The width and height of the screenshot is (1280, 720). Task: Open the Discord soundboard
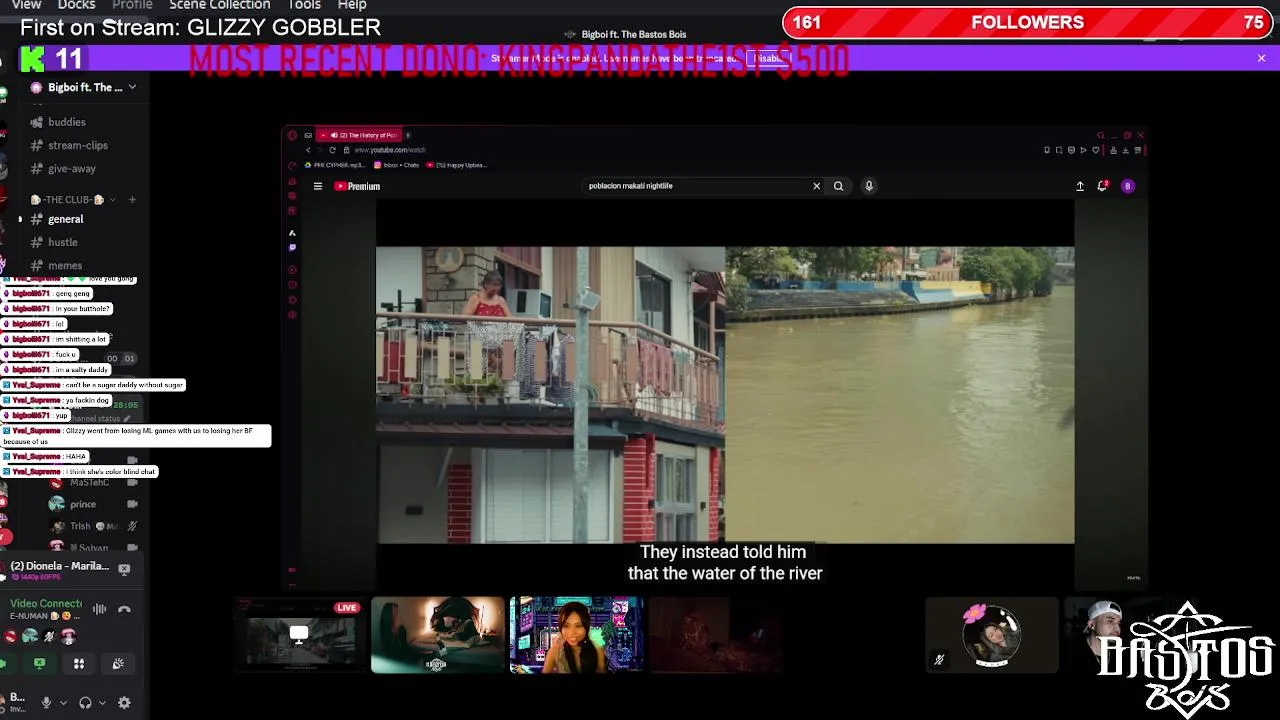(x=118, y=663)
